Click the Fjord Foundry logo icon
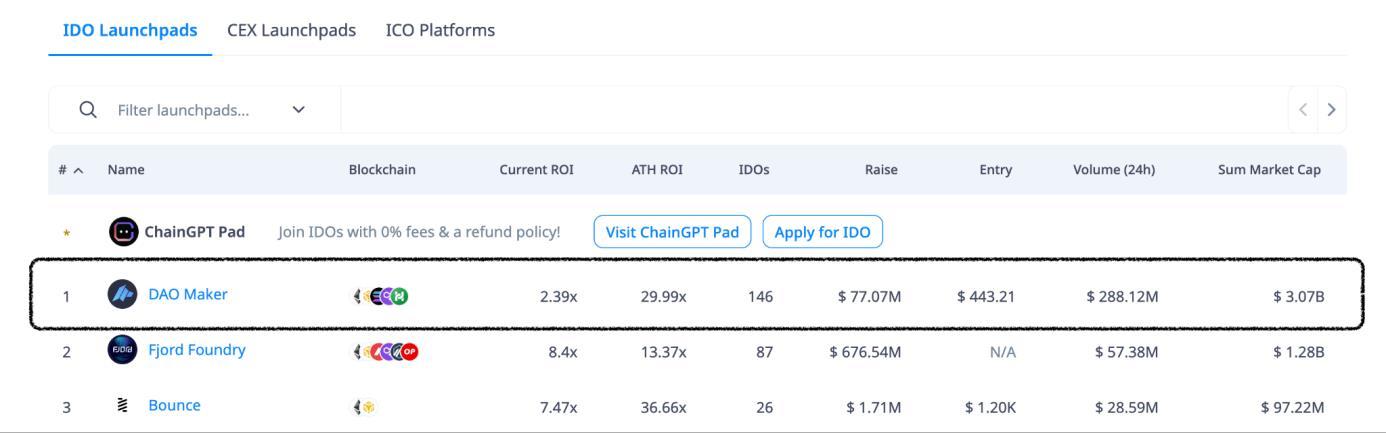 [x=122, y=351]
